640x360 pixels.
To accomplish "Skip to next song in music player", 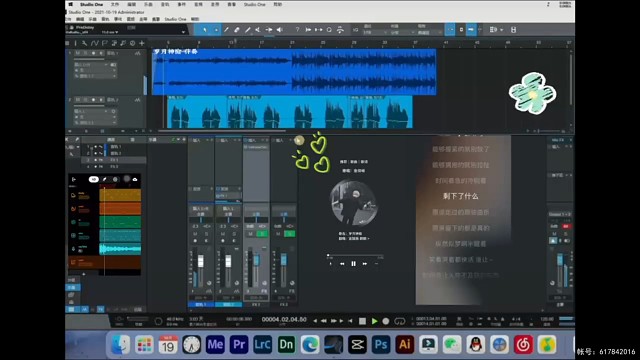I will tap(364, 264).
